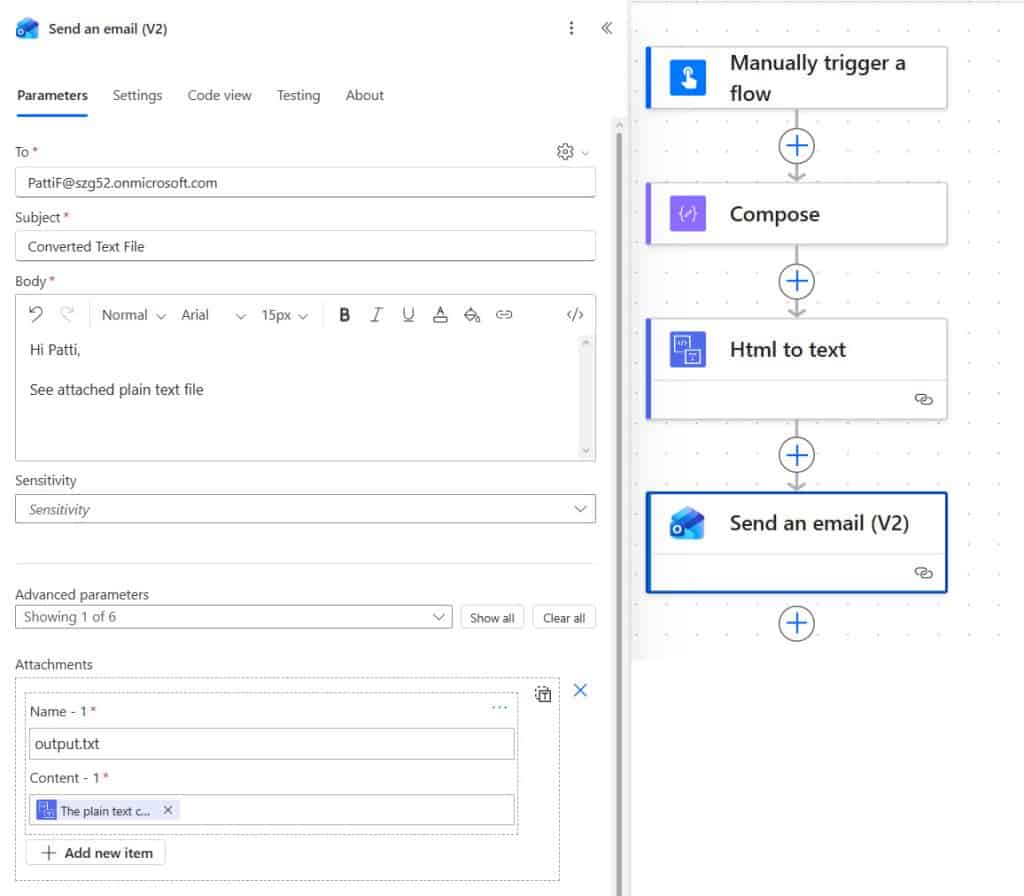Pick font color in Body toolbar
The image size is (1024, 896).
click(x=440, y=315)
